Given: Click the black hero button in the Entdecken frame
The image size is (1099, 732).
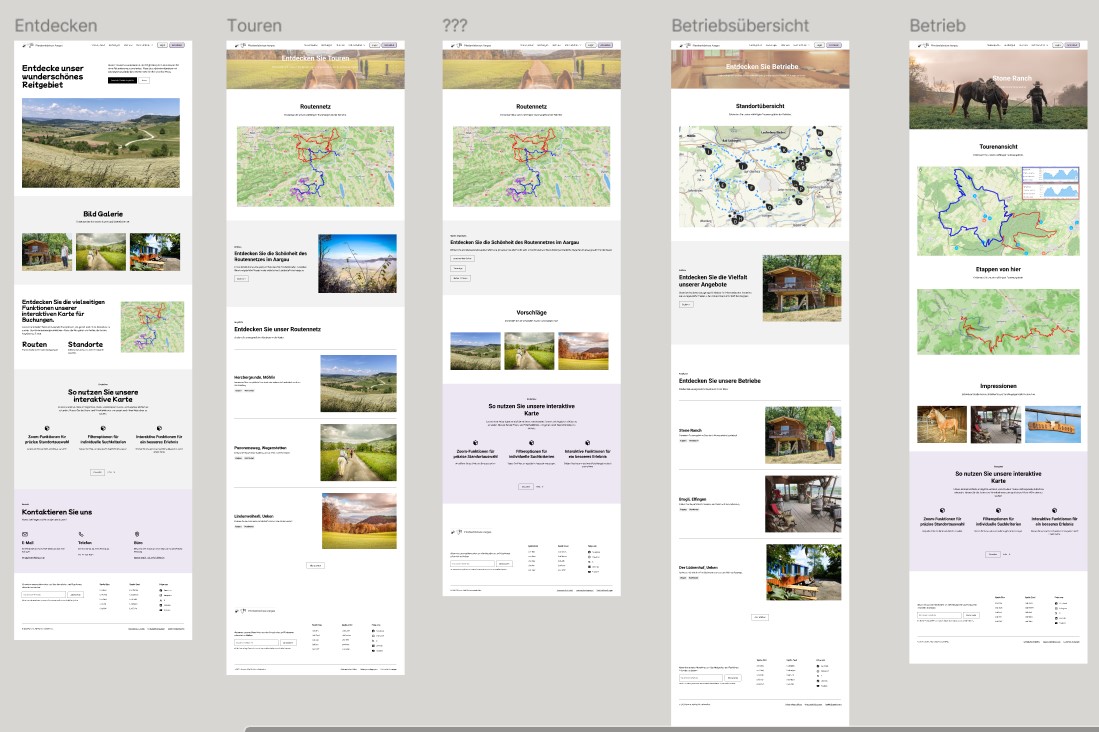Looking at the screenshot, I should click(x=122, y=80).
